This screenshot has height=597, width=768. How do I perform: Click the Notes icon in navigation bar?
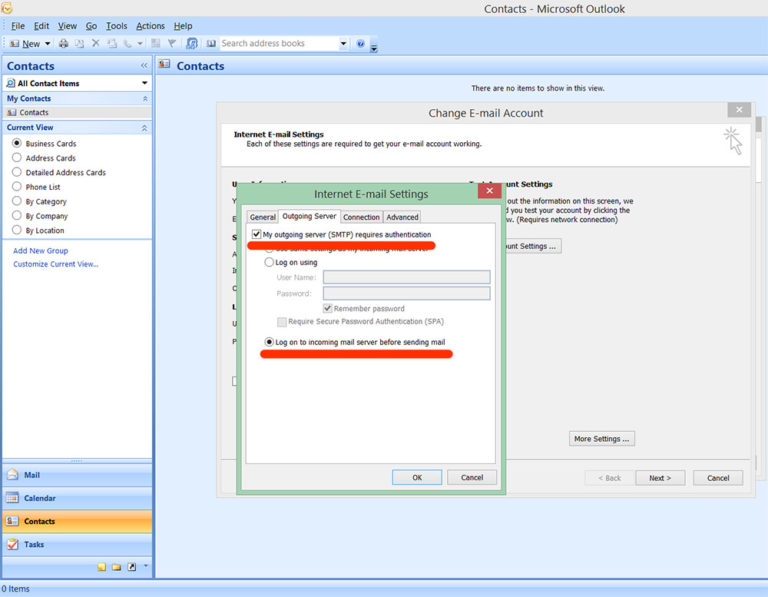pyautogui.click(x=101, y=567)
